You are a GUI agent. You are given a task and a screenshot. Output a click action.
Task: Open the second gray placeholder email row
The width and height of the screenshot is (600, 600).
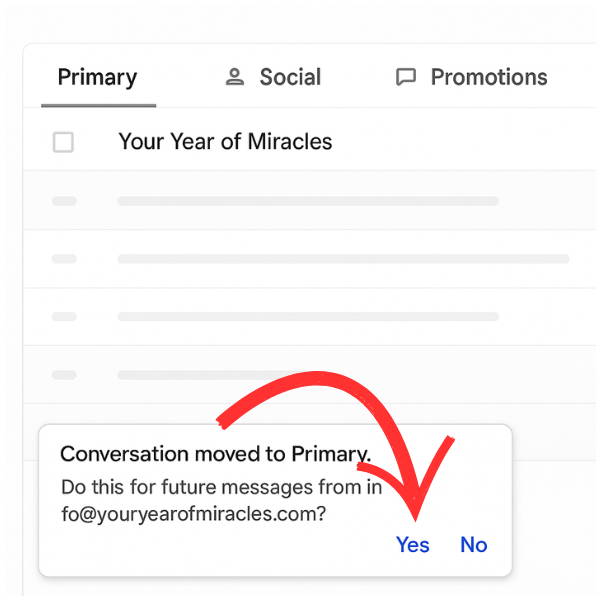tap(342, 259)
